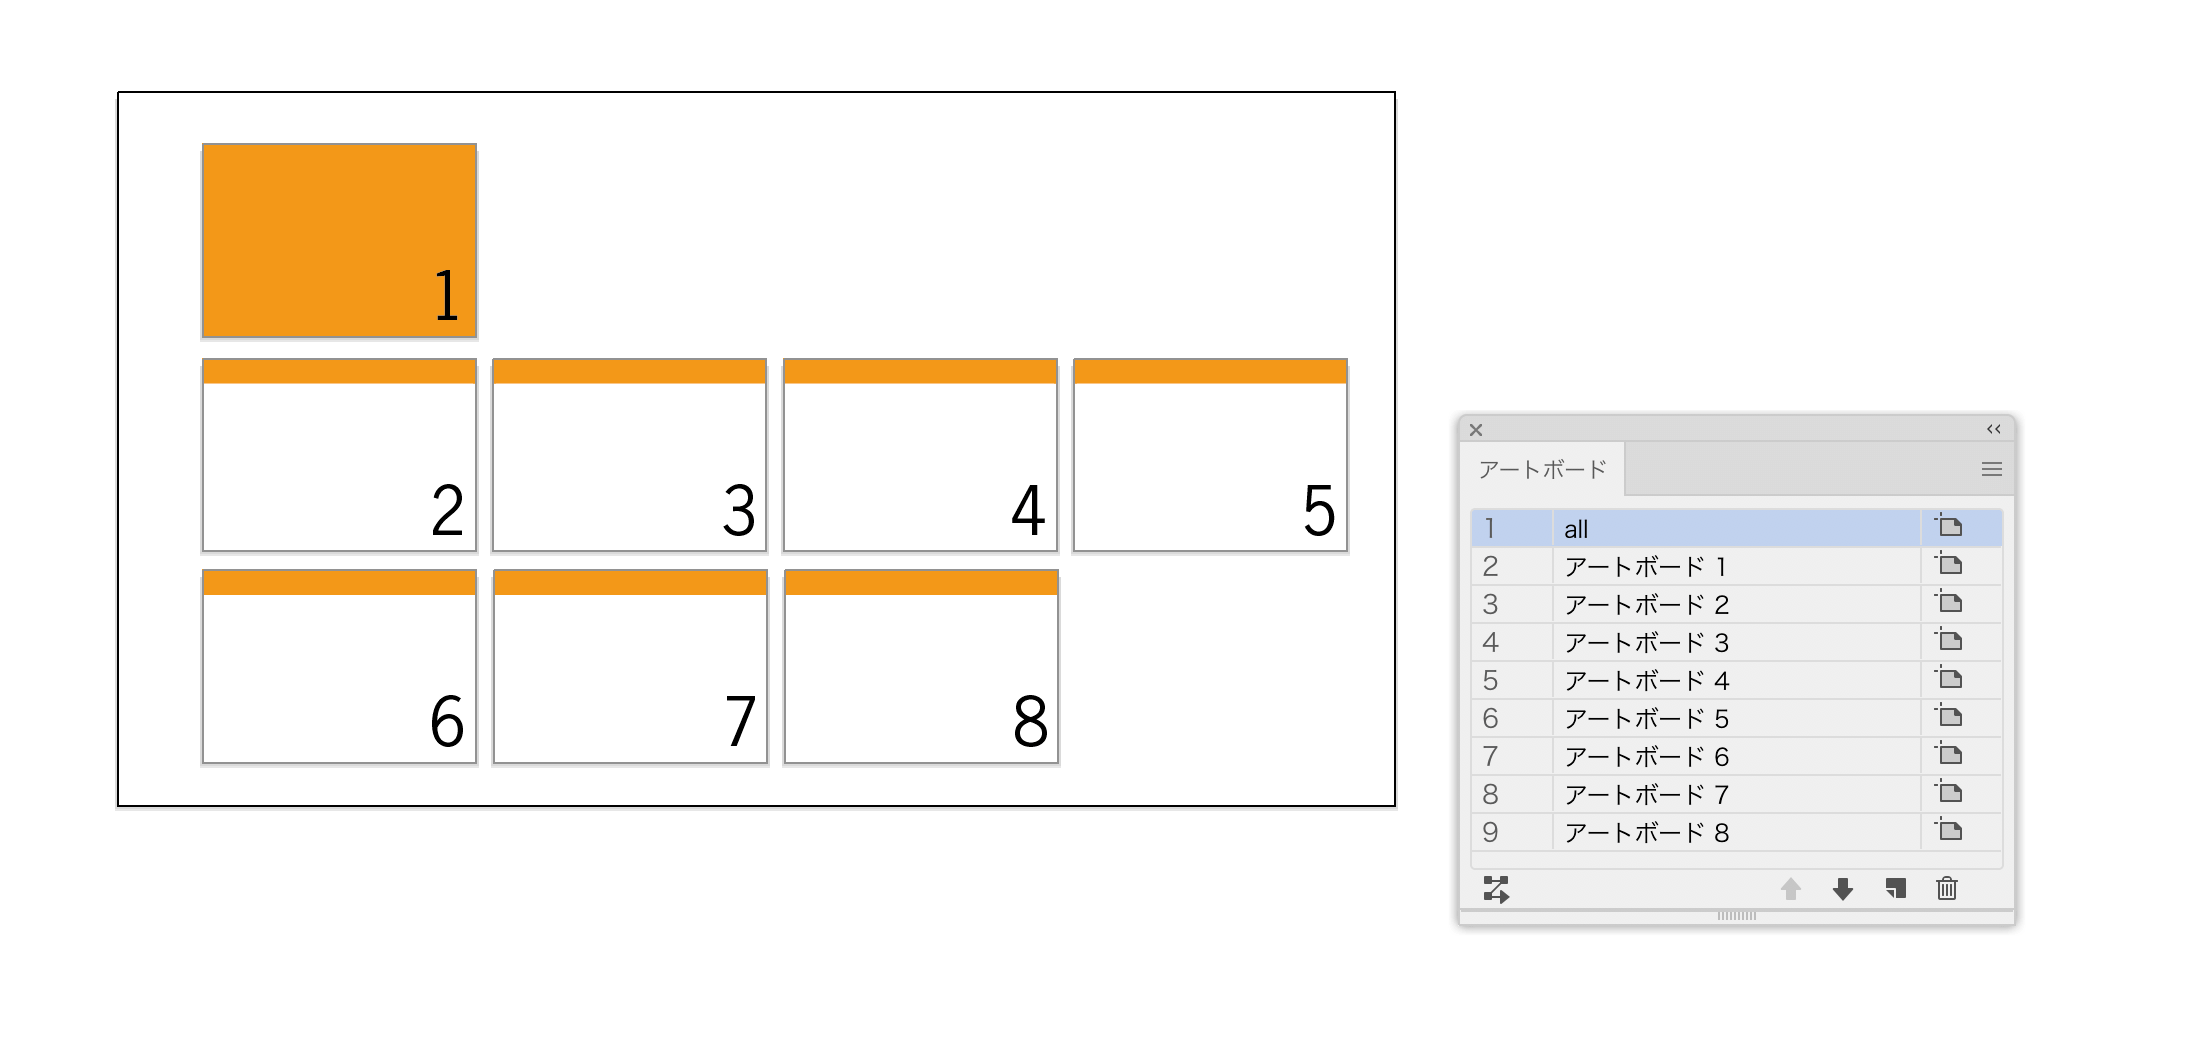Click the solid orange artboard numbered 1
Image resolution: width=2208 pixels, height=1046 pixels.
pyautogui.click(x=339, y=240)
